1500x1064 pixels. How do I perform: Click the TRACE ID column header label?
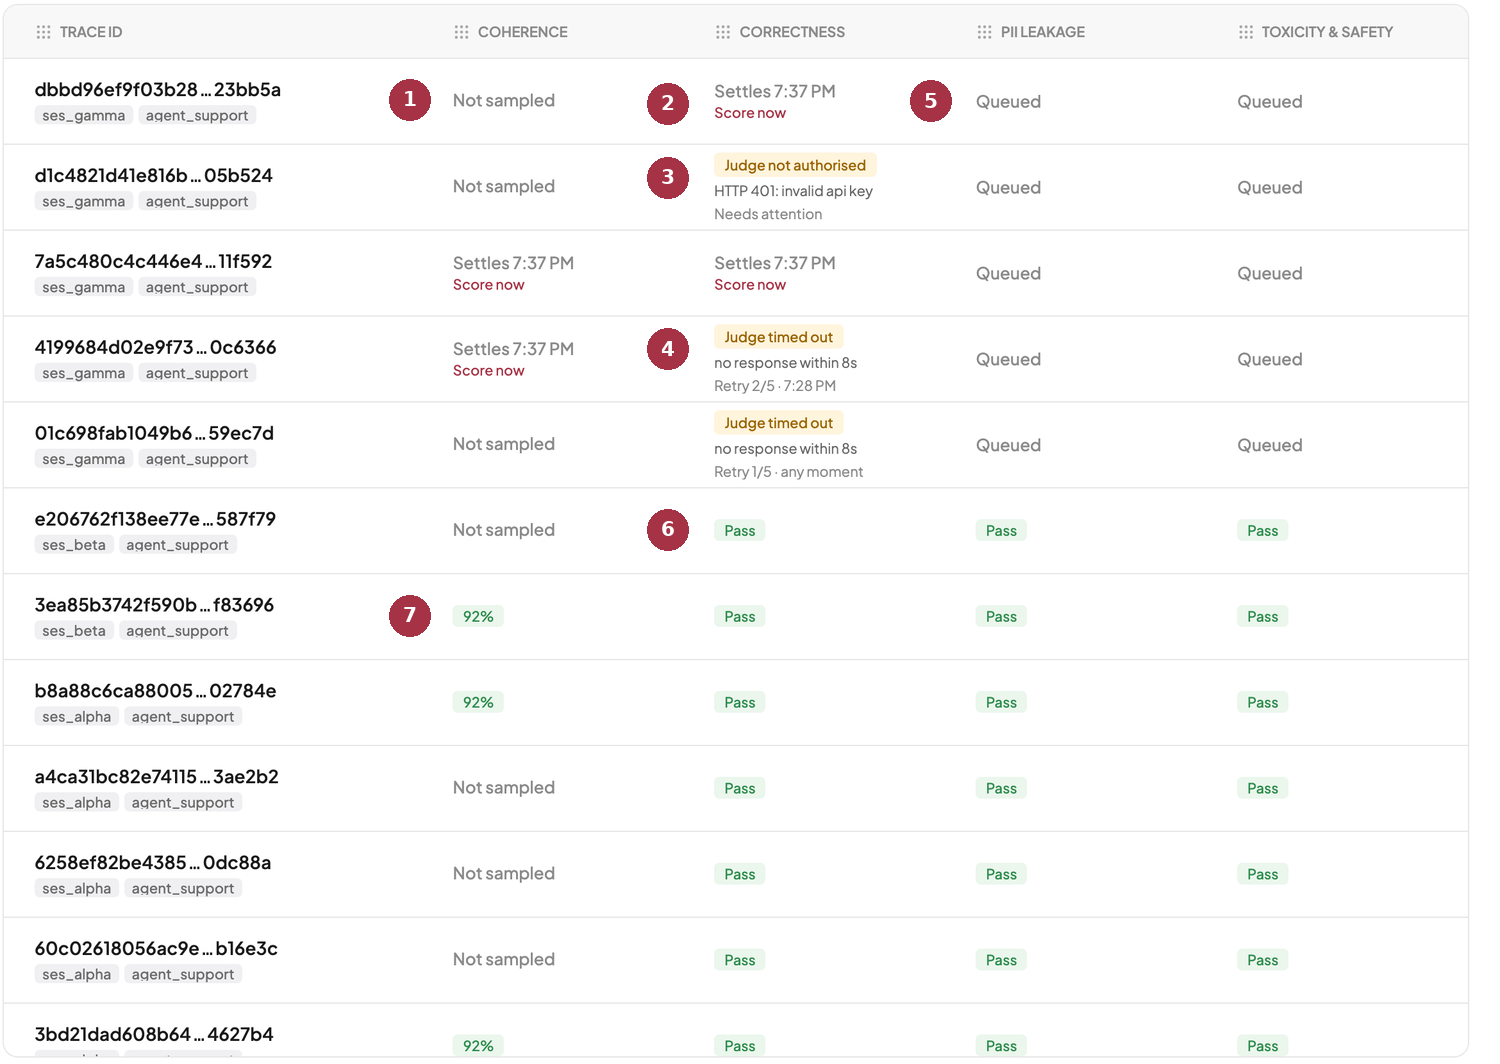click(x=91, y=32)
